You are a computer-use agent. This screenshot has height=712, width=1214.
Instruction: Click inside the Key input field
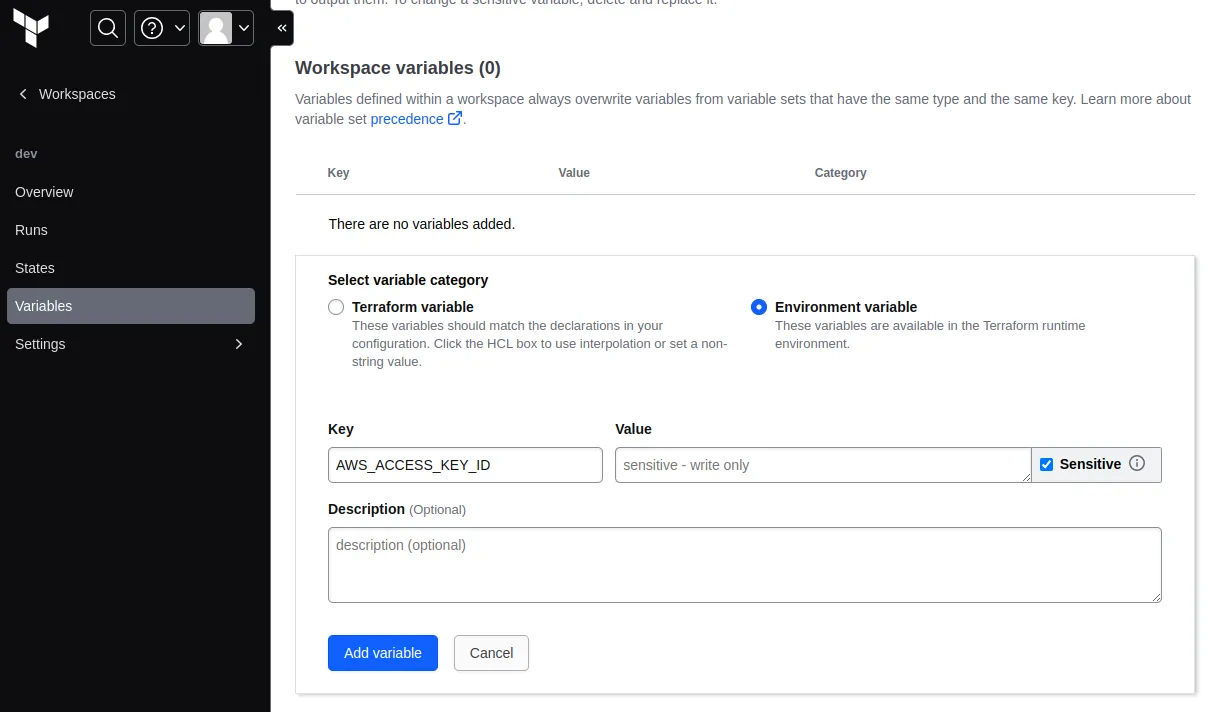click(x=464, y=464)
